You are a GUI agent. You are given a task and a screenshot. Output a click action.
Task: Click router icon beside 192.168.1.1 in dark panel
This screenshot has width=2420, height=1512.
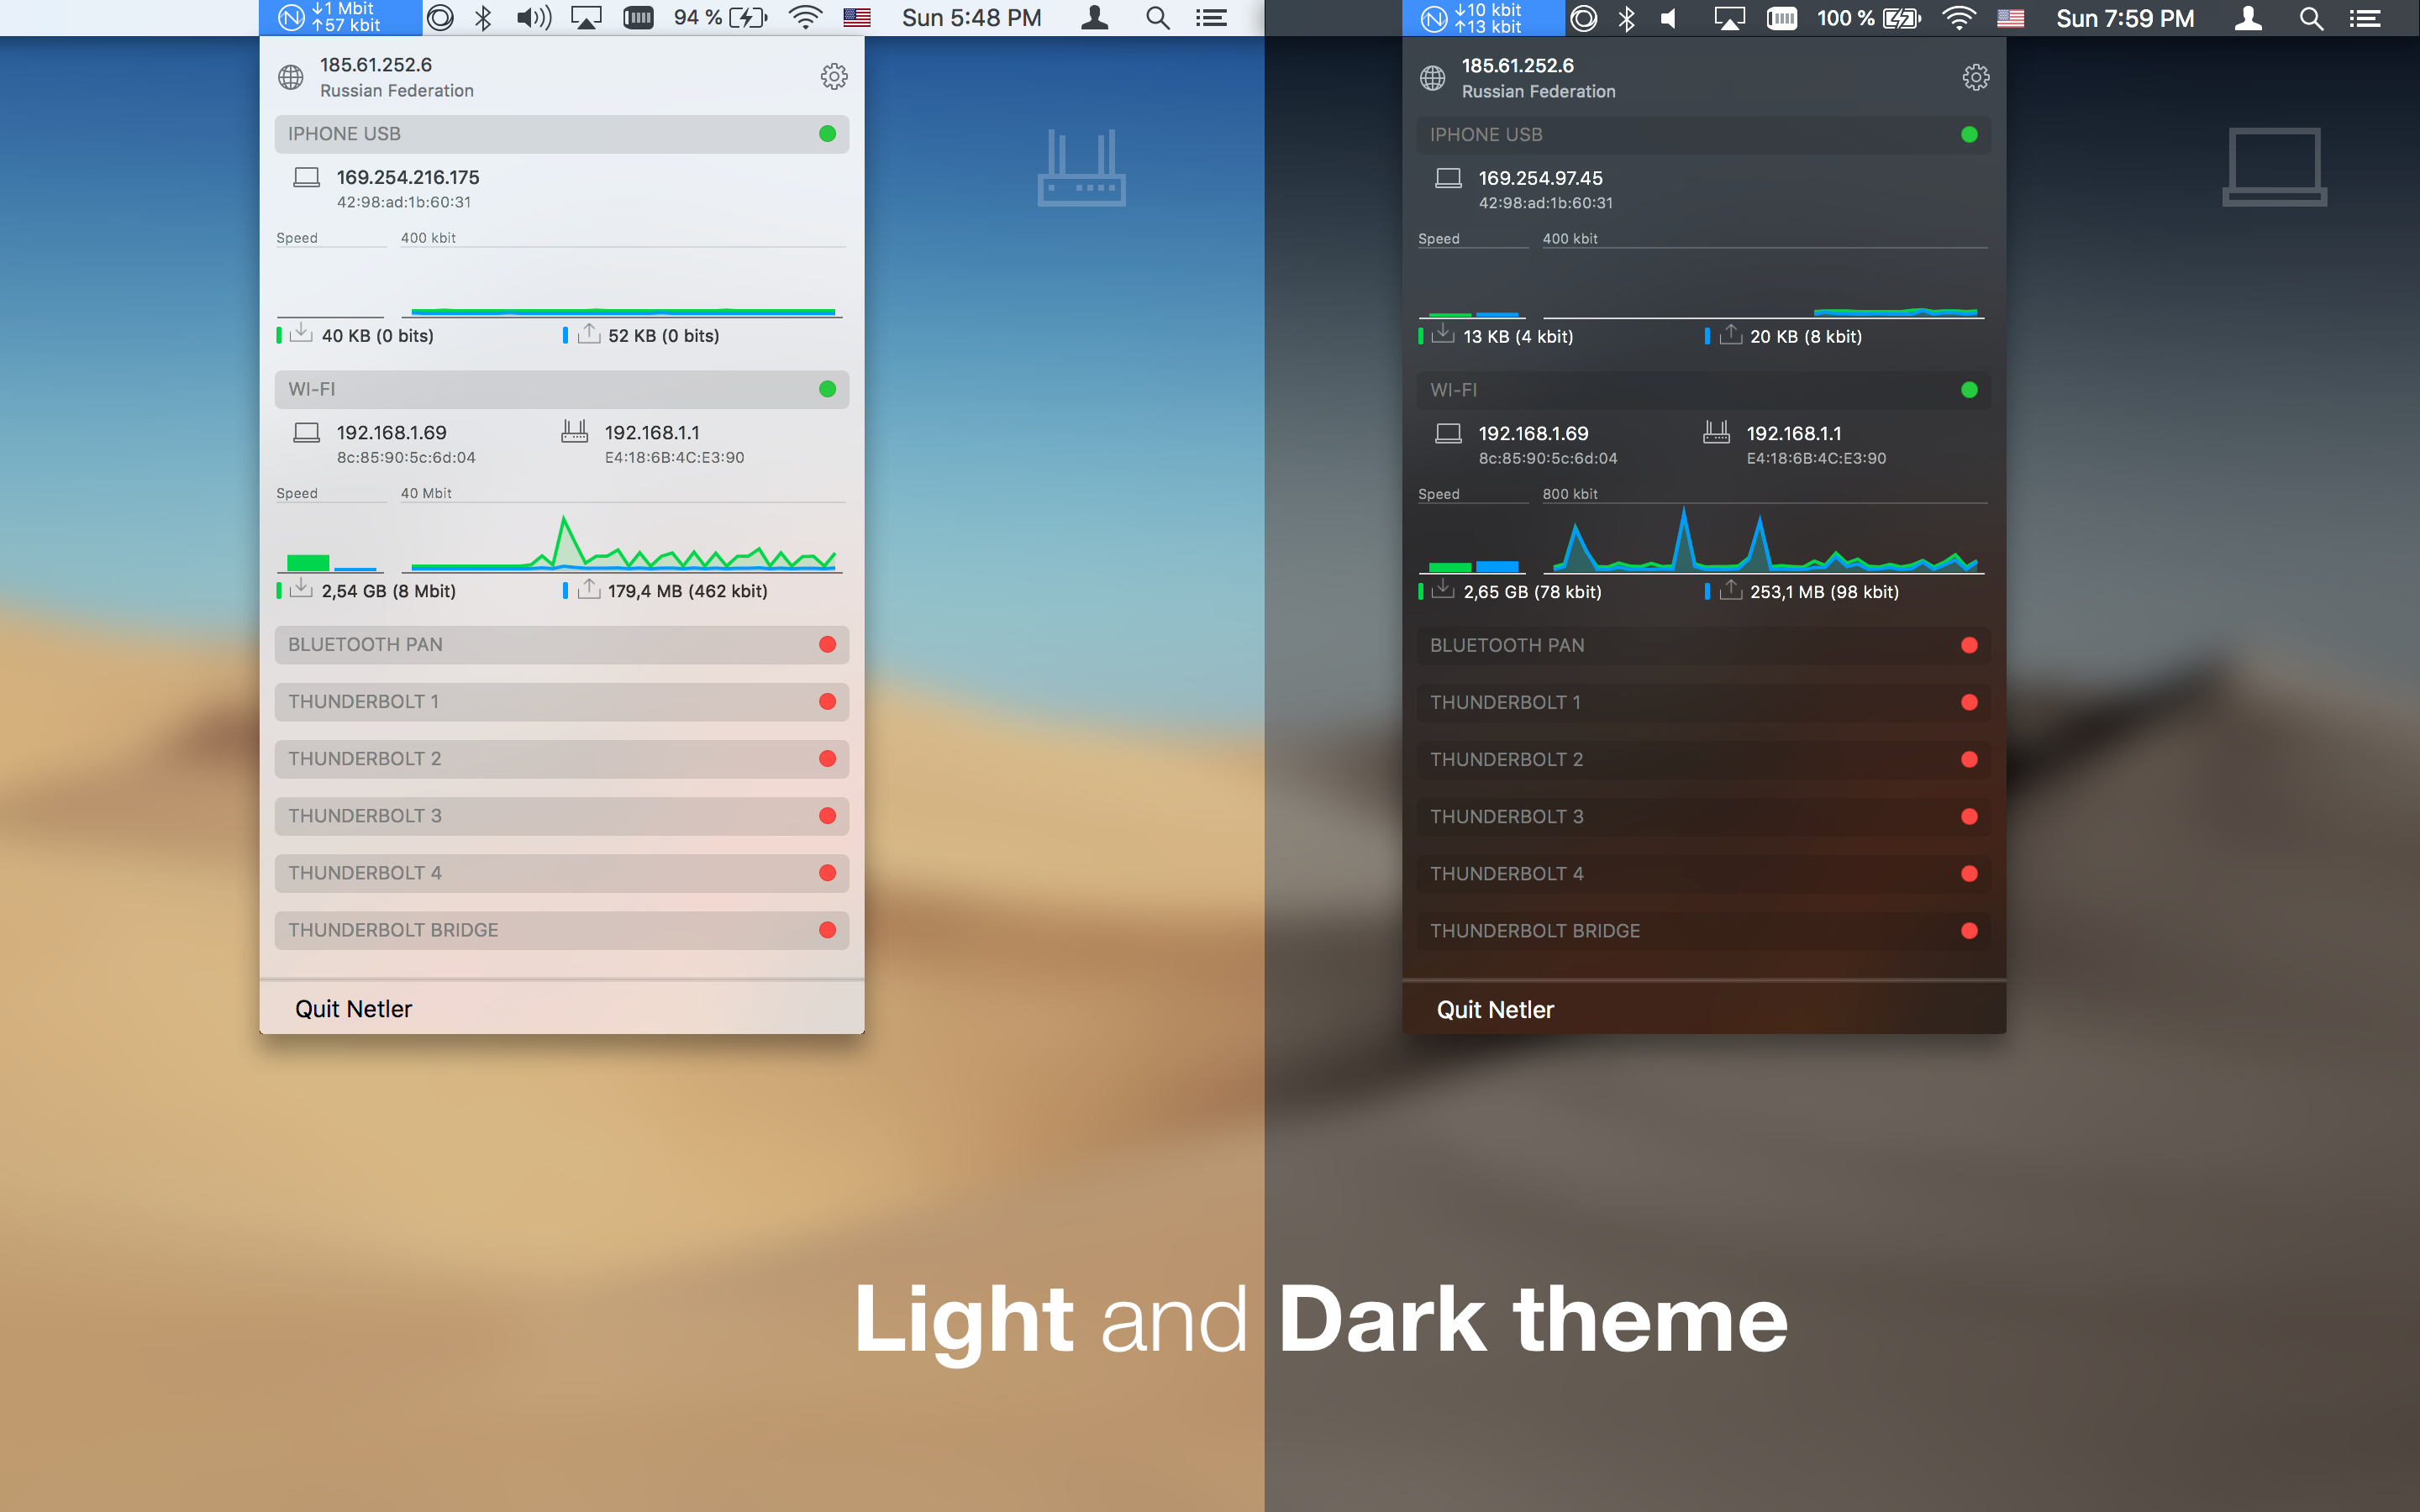pos(1716,433)
